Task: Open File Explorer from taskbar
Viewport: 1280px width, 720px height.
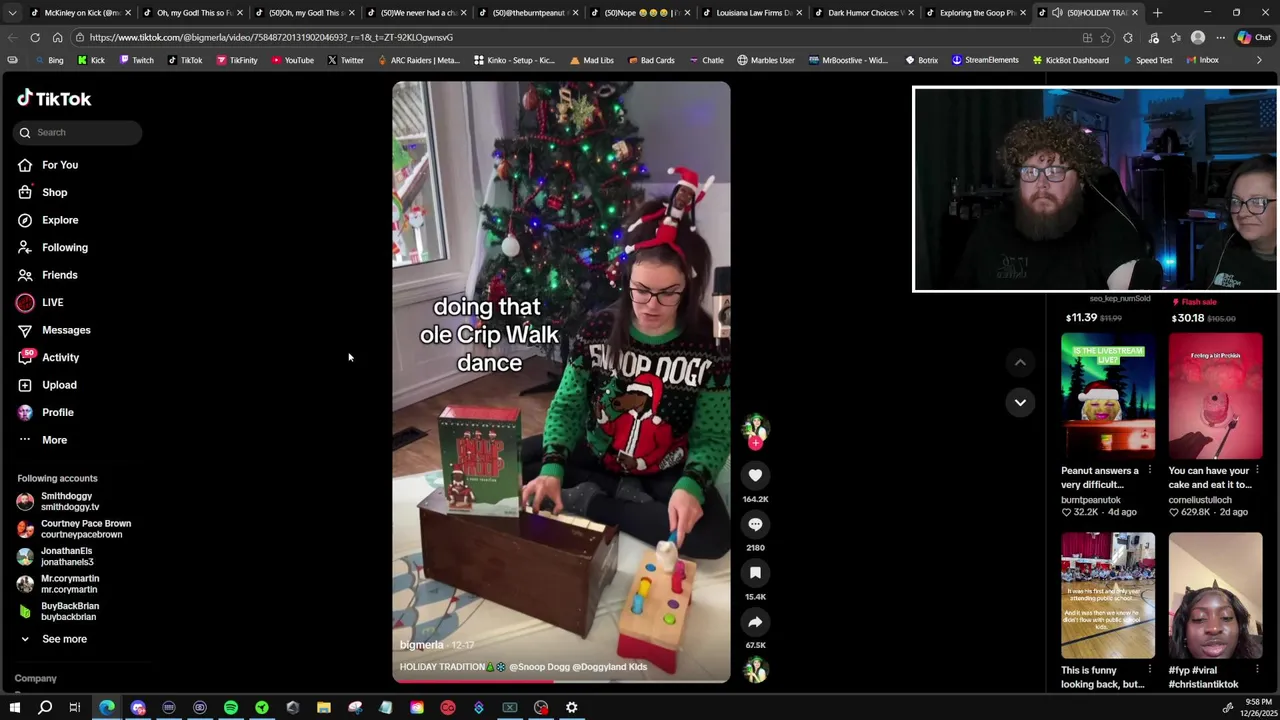Action: pos(324,708)
